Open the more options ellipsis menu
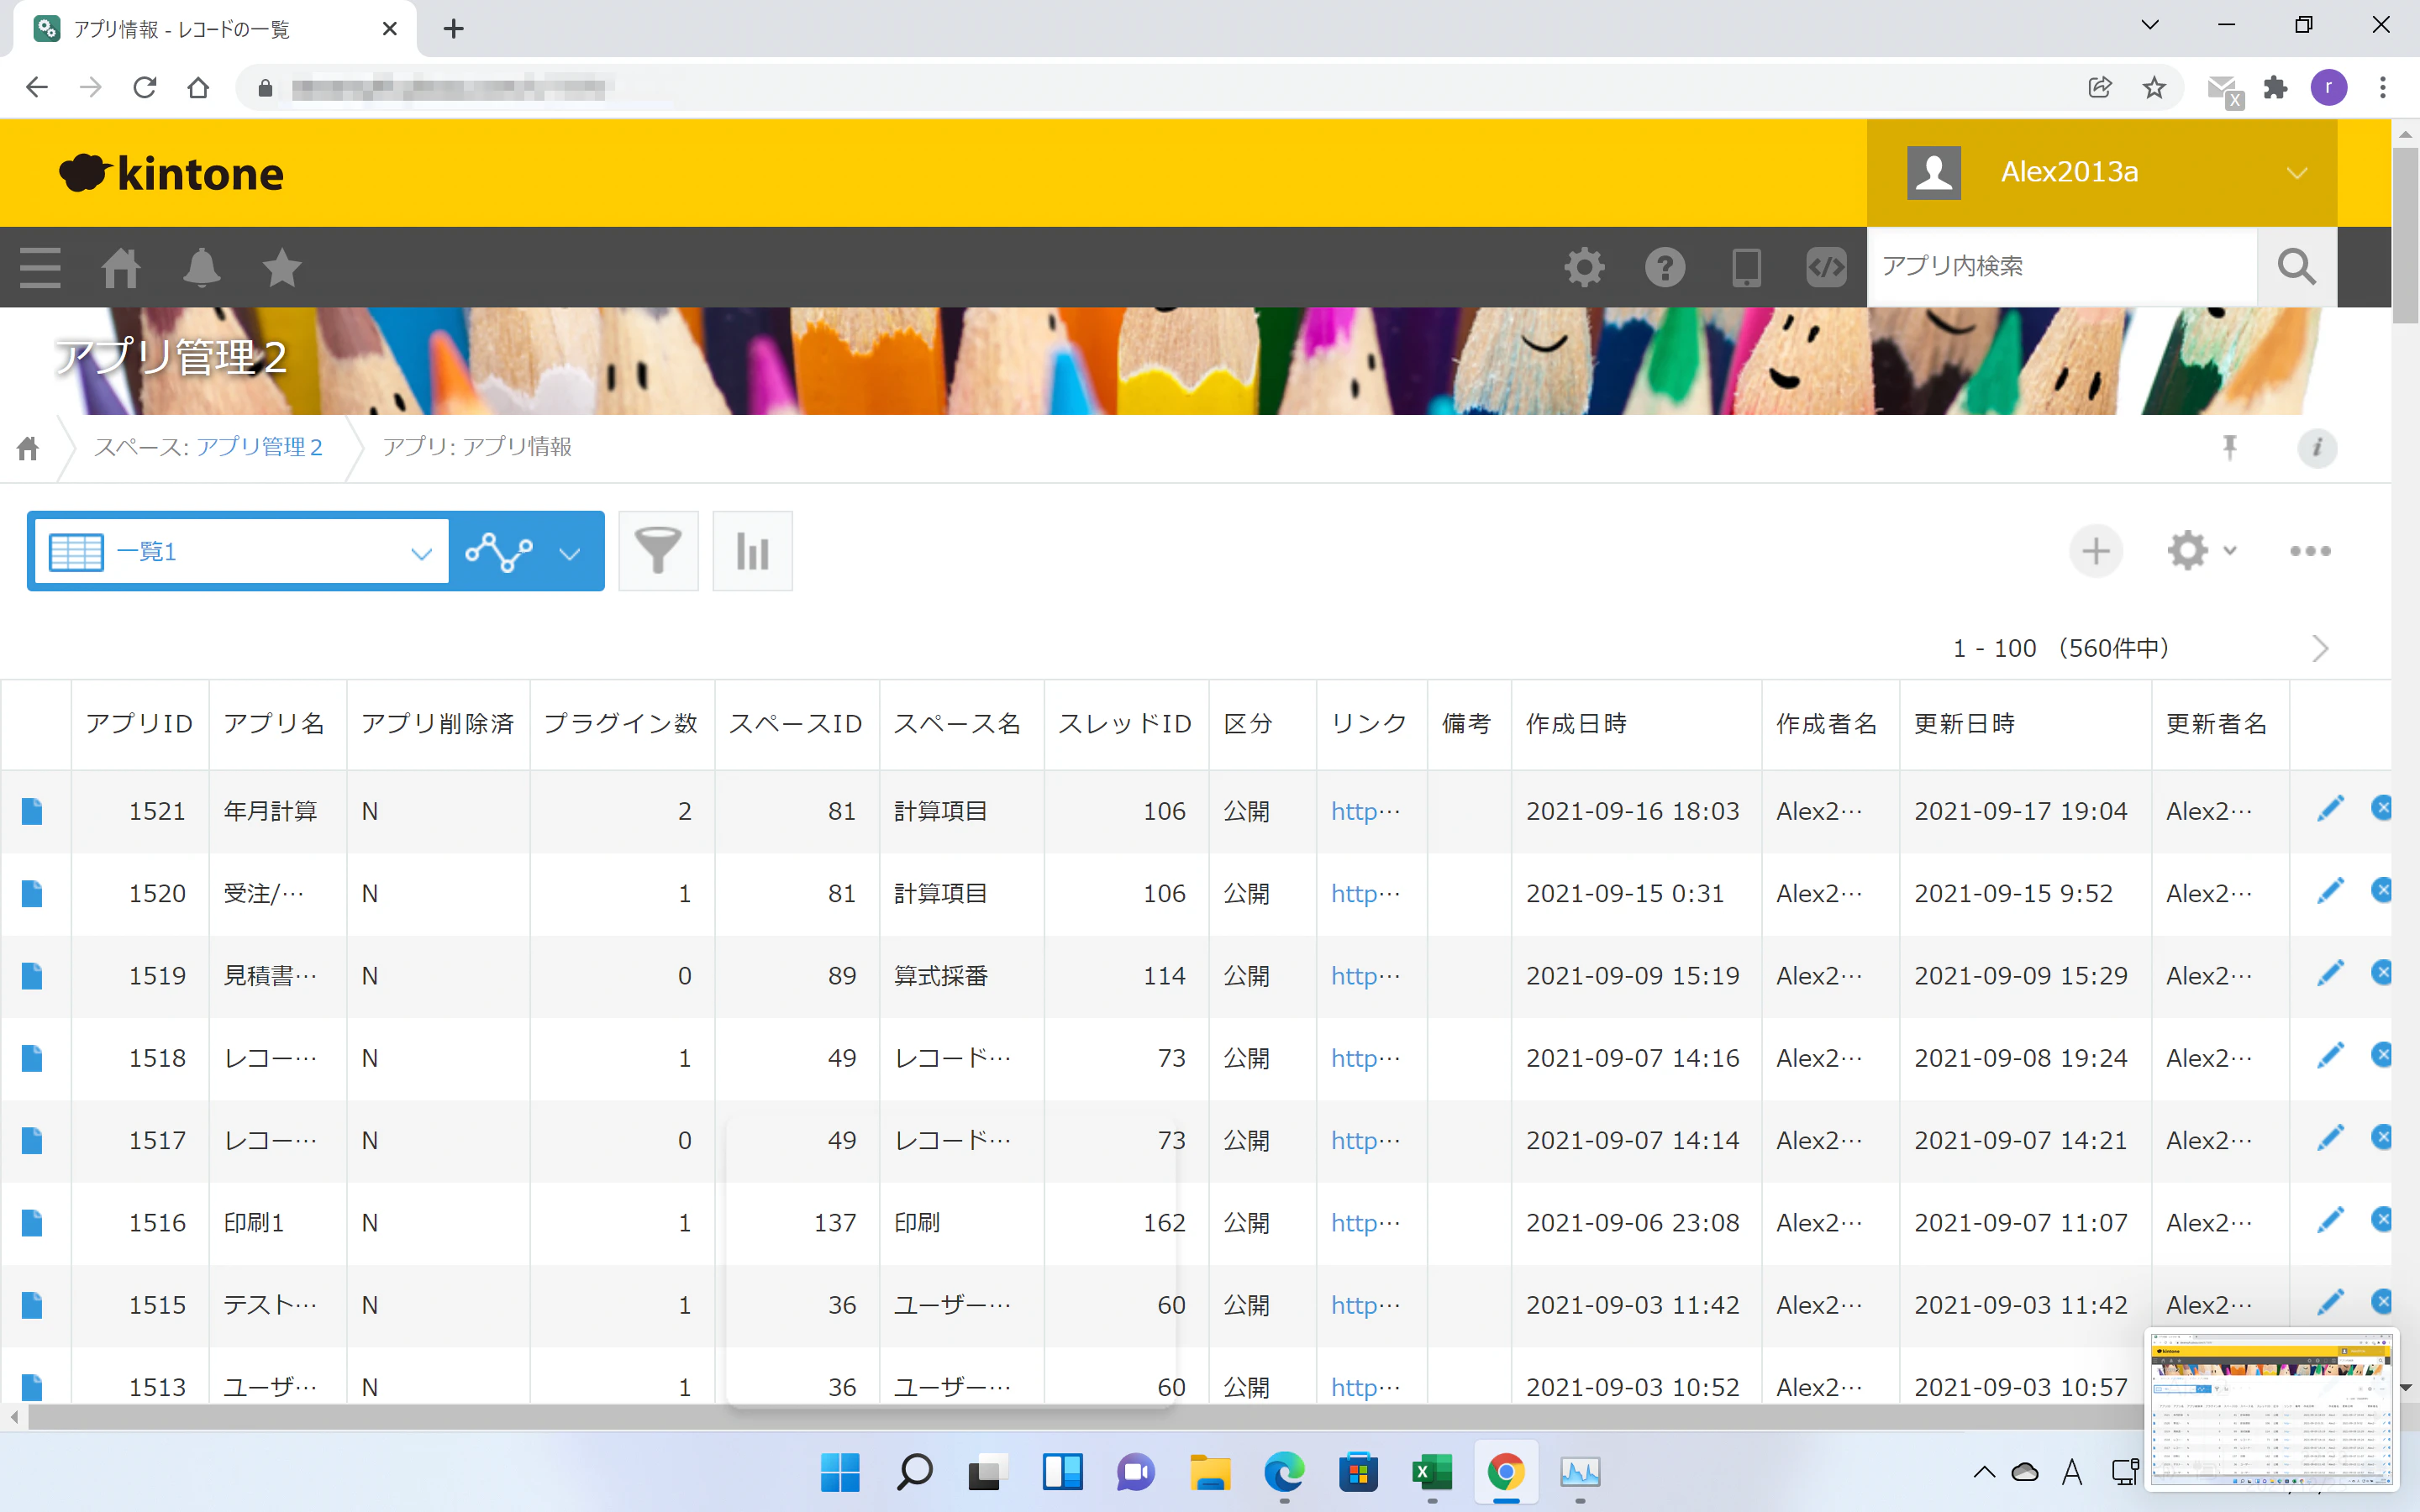The width and height of the screenshot is (2420, 1512). coord(2310,551)
